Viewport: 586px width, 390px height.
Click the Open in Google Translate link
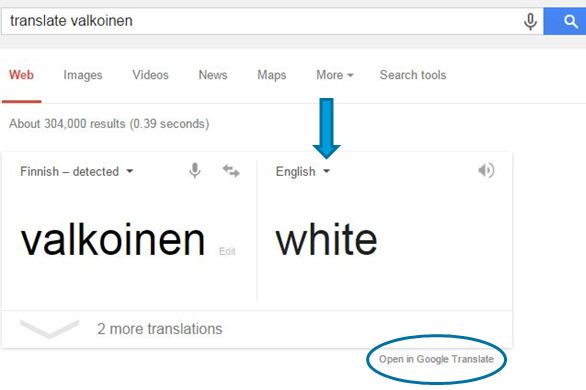point(436,359)
